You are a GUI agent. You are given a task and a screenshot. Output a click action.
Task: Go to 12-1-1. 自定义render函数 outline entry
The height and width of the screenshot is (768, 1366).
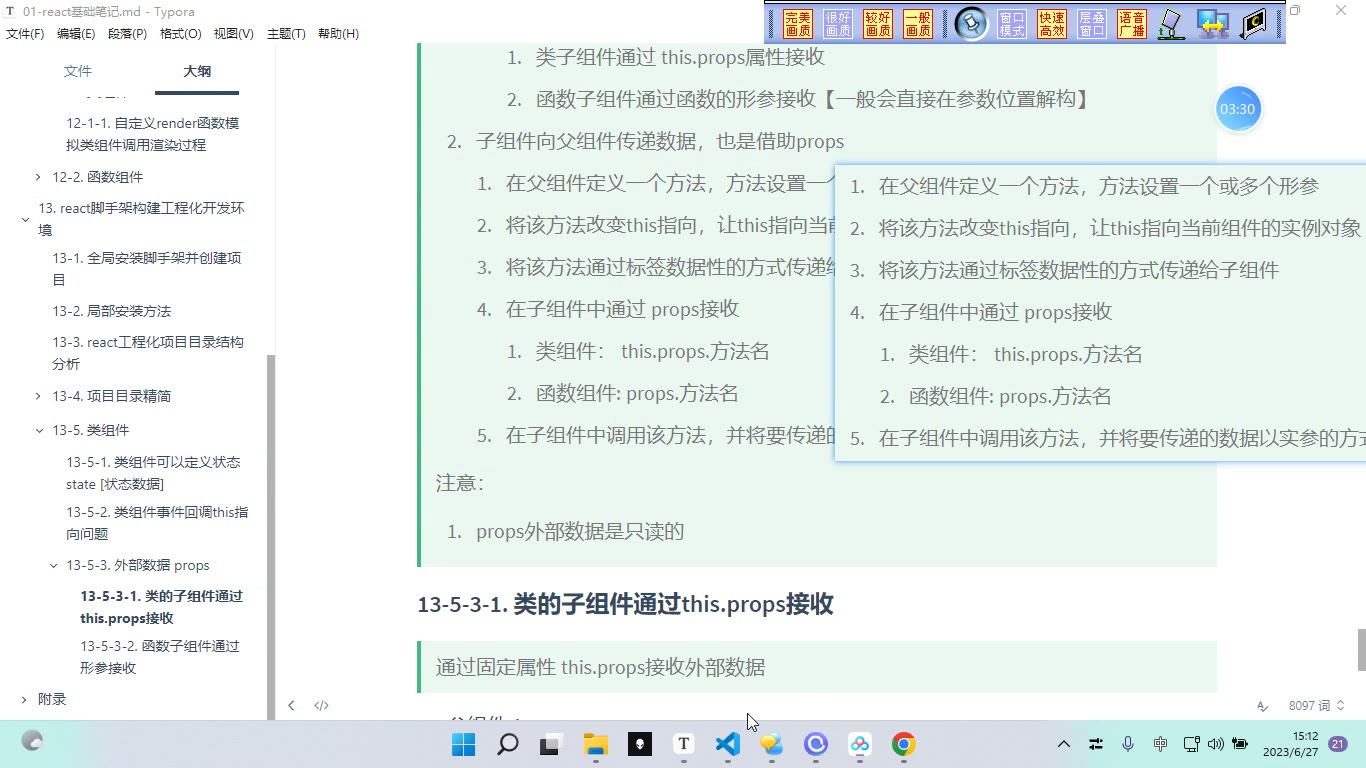pyautogui.click(x=153, y=134)
